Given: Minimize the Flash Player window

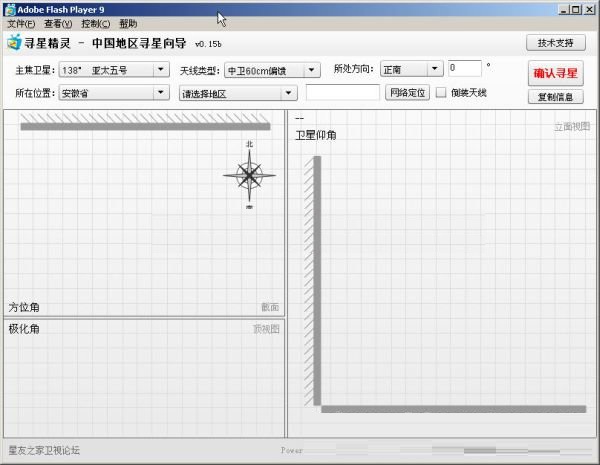Looking at the screenshot, I should click(563, 10).
